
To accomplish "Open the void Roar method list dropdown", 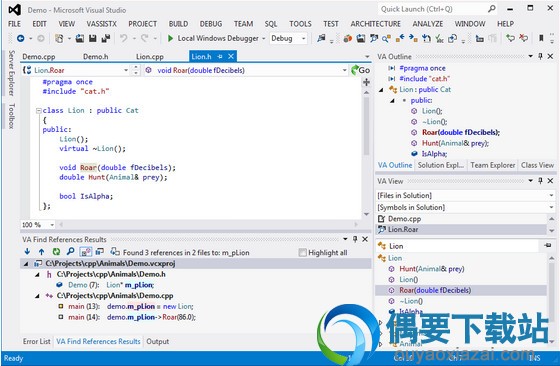I will pyautogui.click(x=344, y=70).
